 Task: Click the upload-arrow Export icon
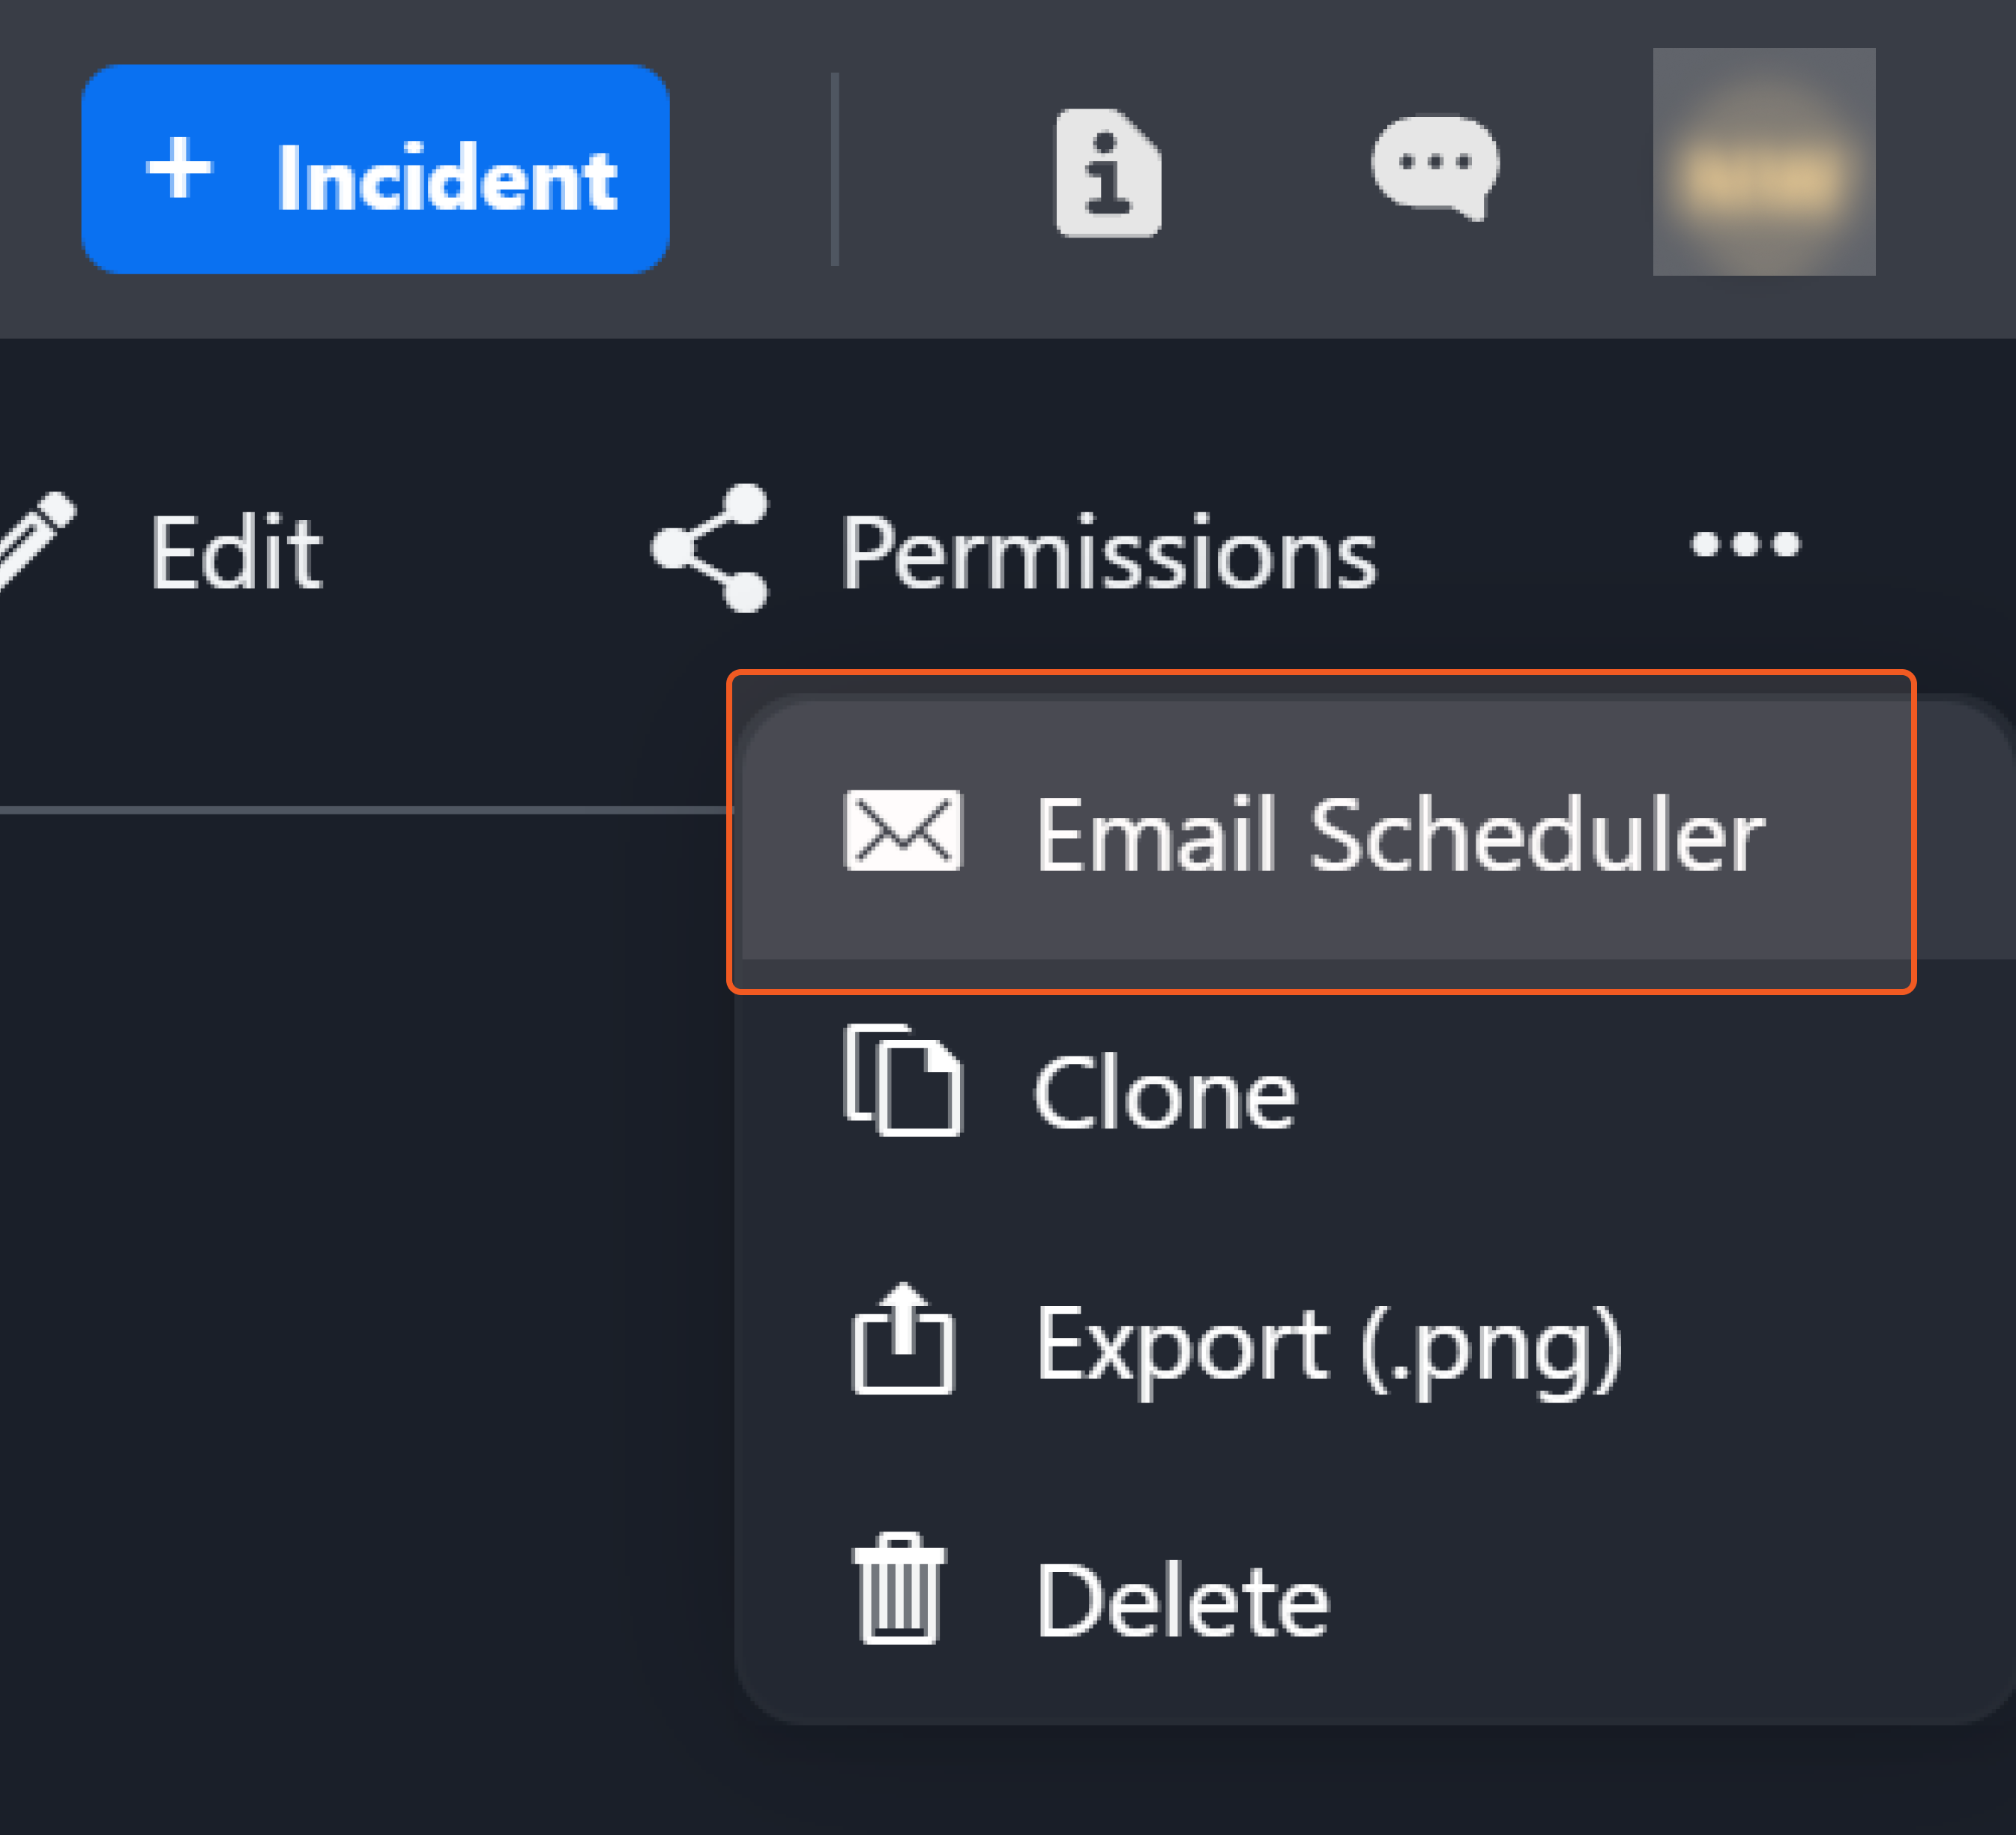point(903,1340)
